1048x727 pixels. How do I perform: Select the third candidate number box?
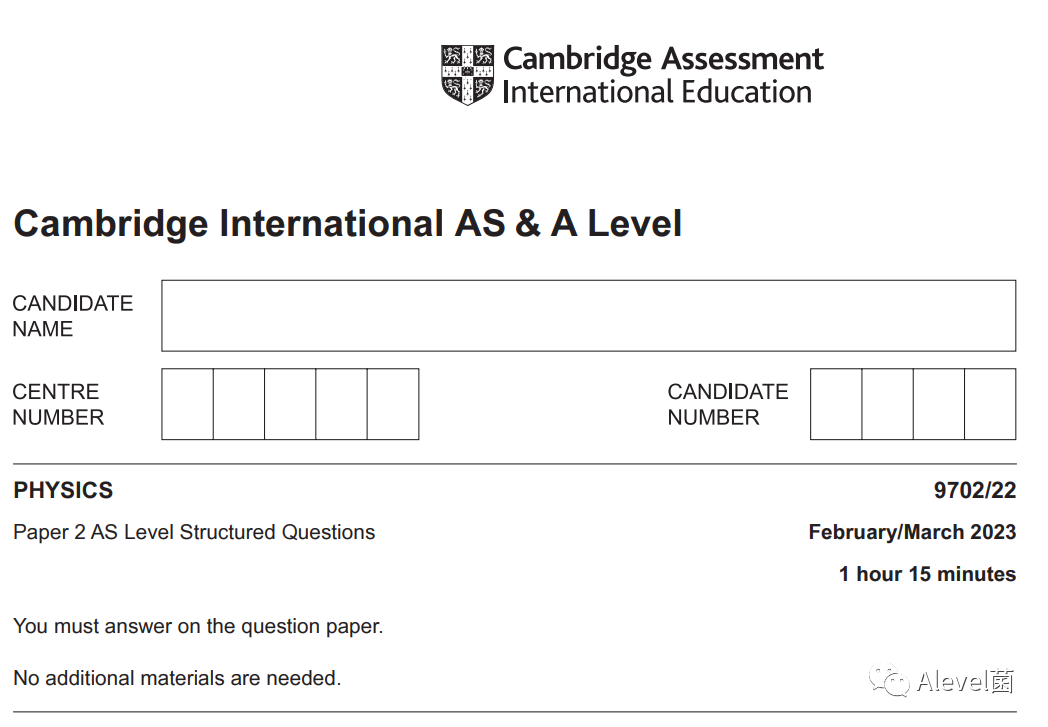(939, 404)
